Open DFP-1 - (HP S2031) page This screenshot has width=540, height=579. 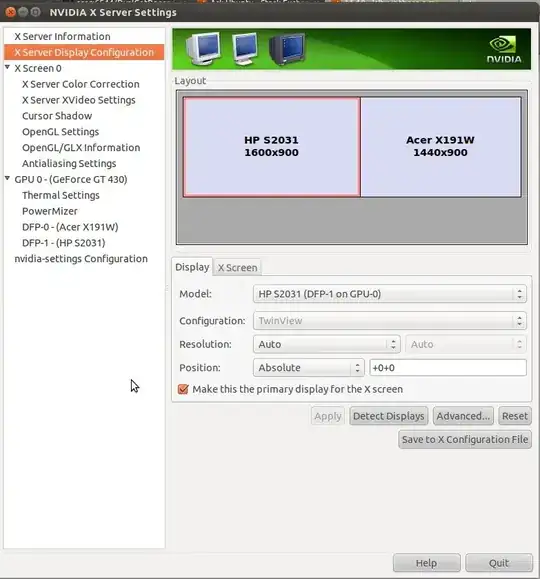click(64, 243)
